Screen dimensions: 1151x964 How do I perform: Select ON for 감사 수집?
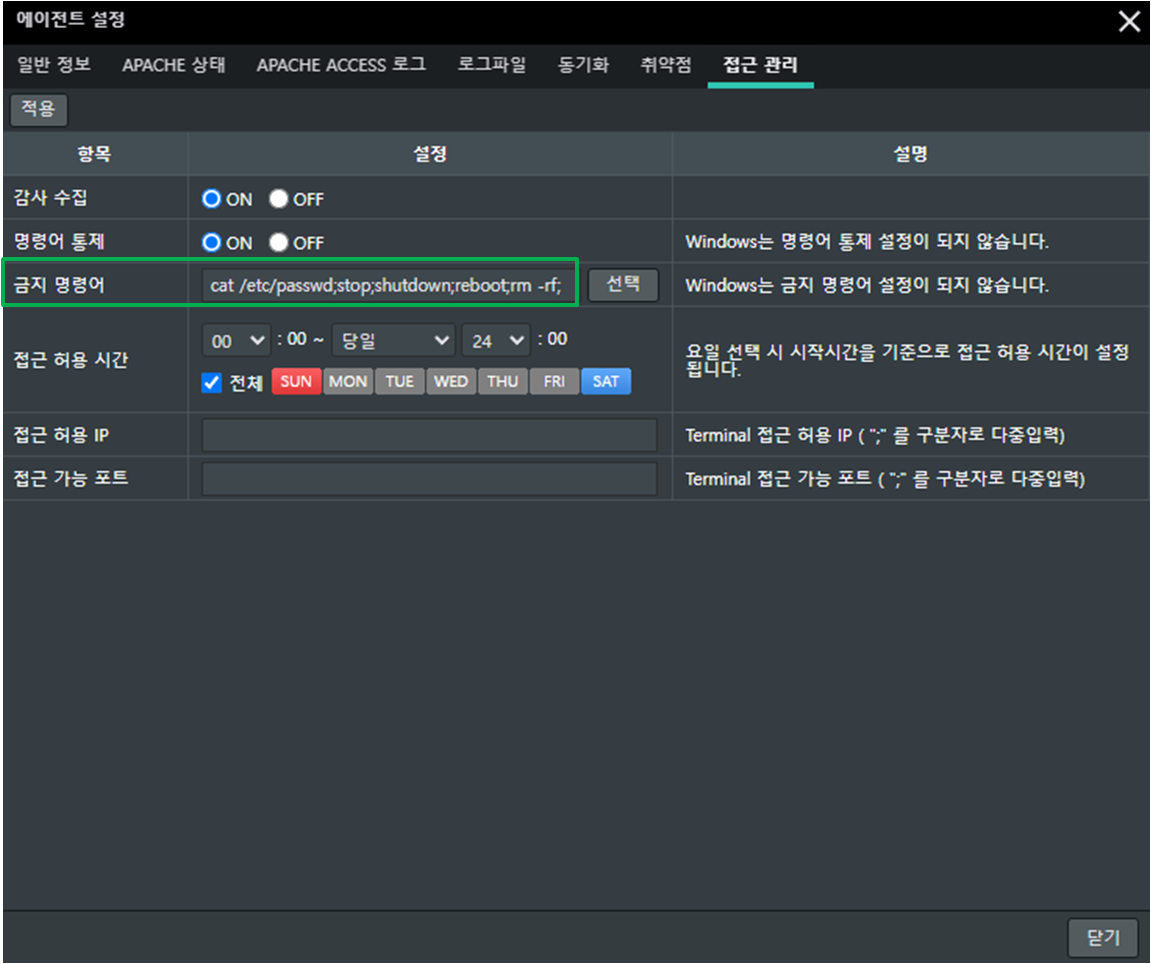(x=212, y=199)
